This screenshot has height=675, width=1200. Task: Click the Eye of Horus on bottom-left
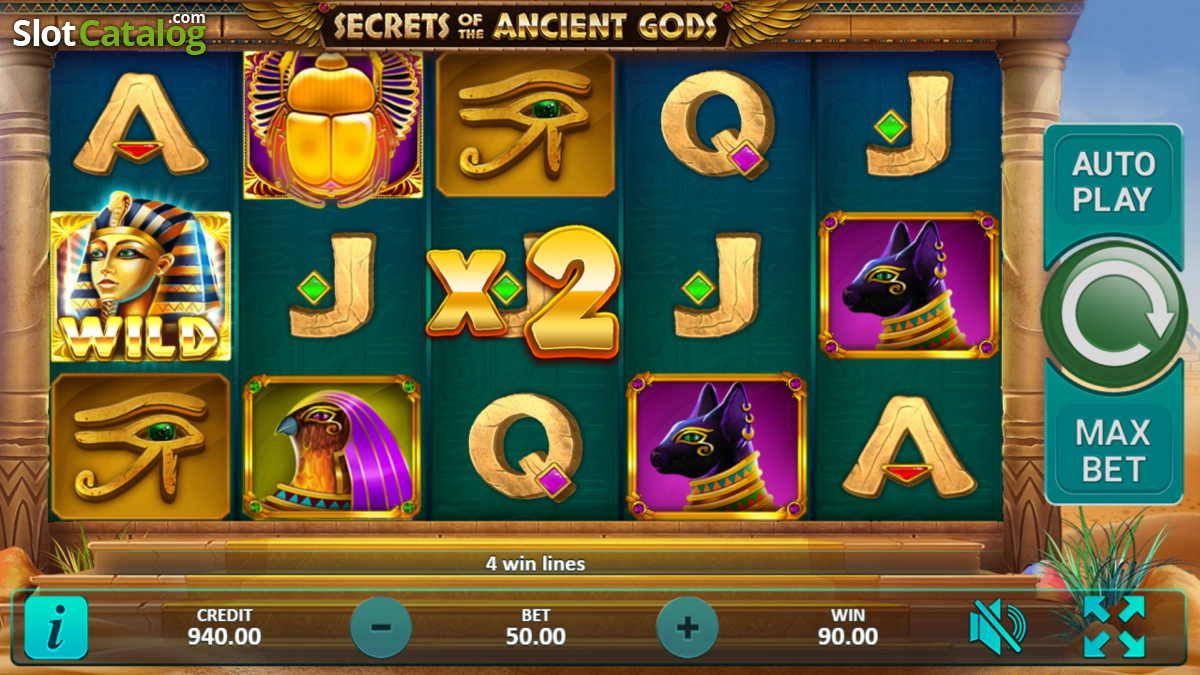pyautogui.click(x=140, y=446)
